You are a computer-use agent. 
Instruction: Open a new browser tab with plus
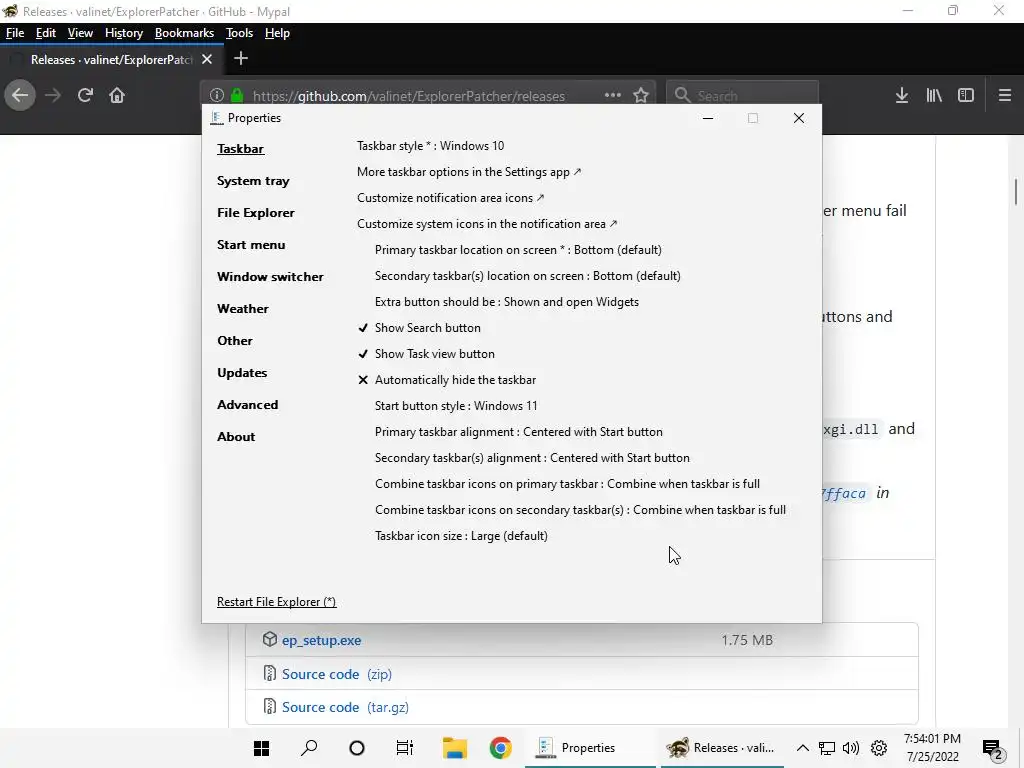tap(241, 59)
